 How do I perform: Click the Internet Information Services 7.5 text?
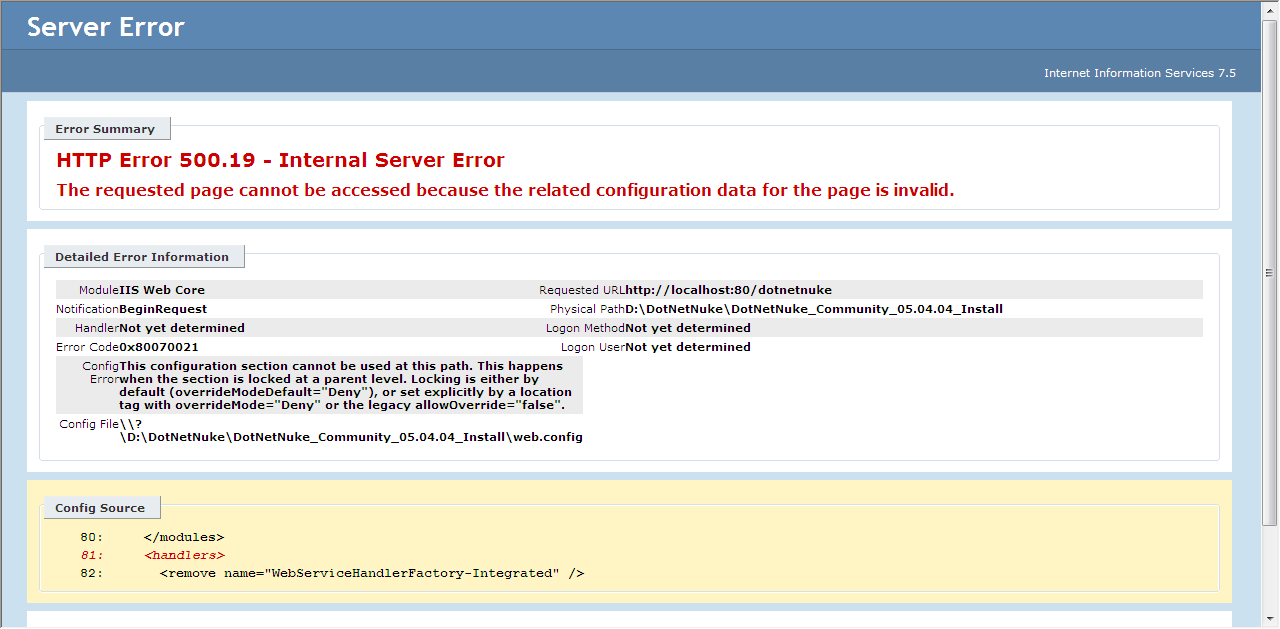1140,73
